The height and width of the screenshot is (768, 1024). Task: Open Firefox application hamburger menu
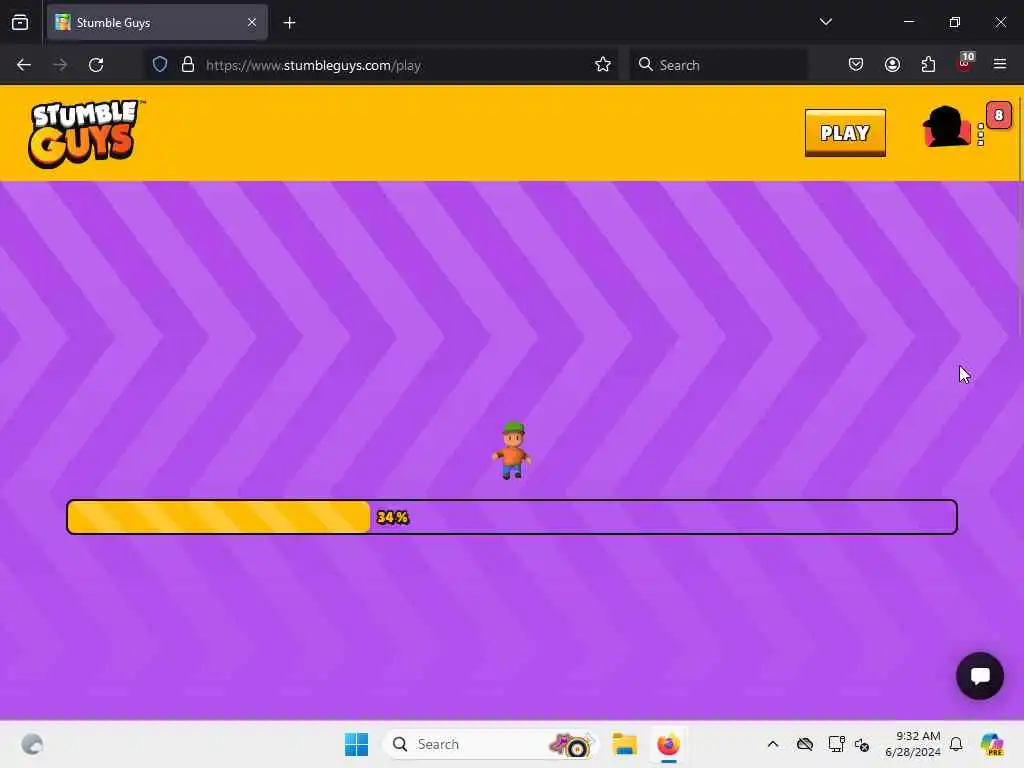click(x=1000, y=64)
